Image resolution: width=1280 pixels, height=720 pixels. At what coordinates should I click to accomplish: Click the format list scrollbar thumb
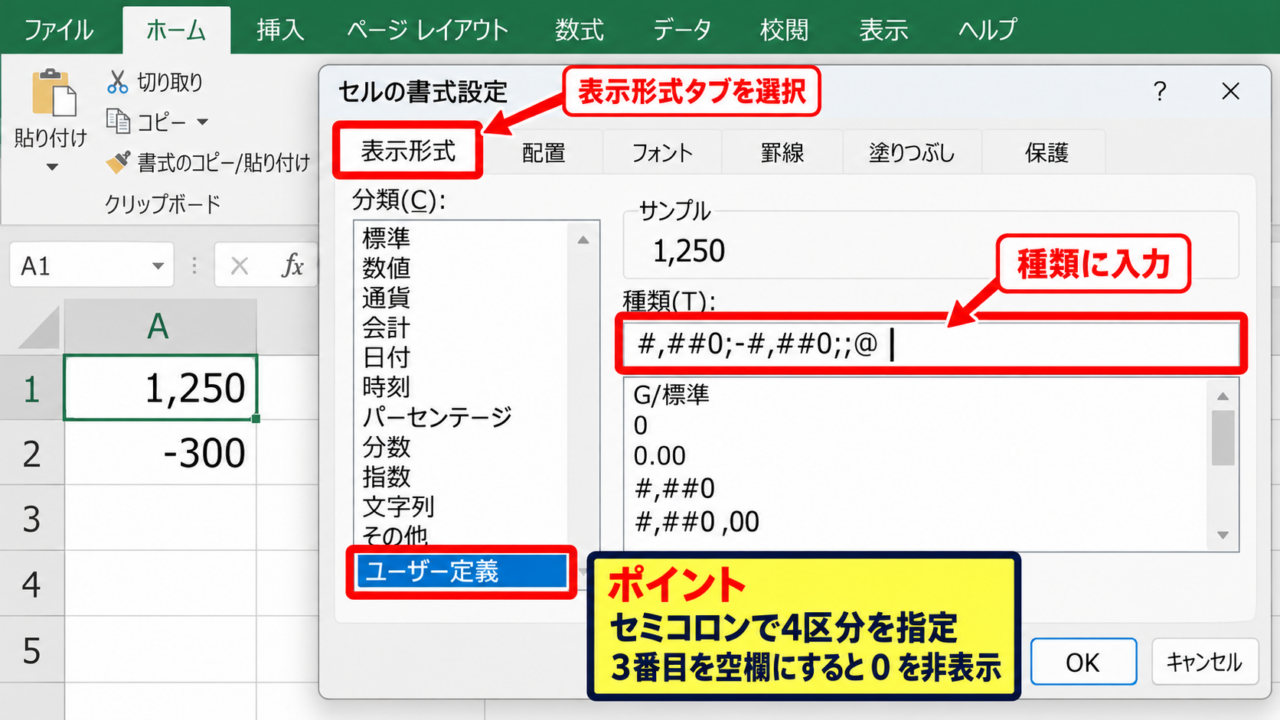coord(1223,438)
